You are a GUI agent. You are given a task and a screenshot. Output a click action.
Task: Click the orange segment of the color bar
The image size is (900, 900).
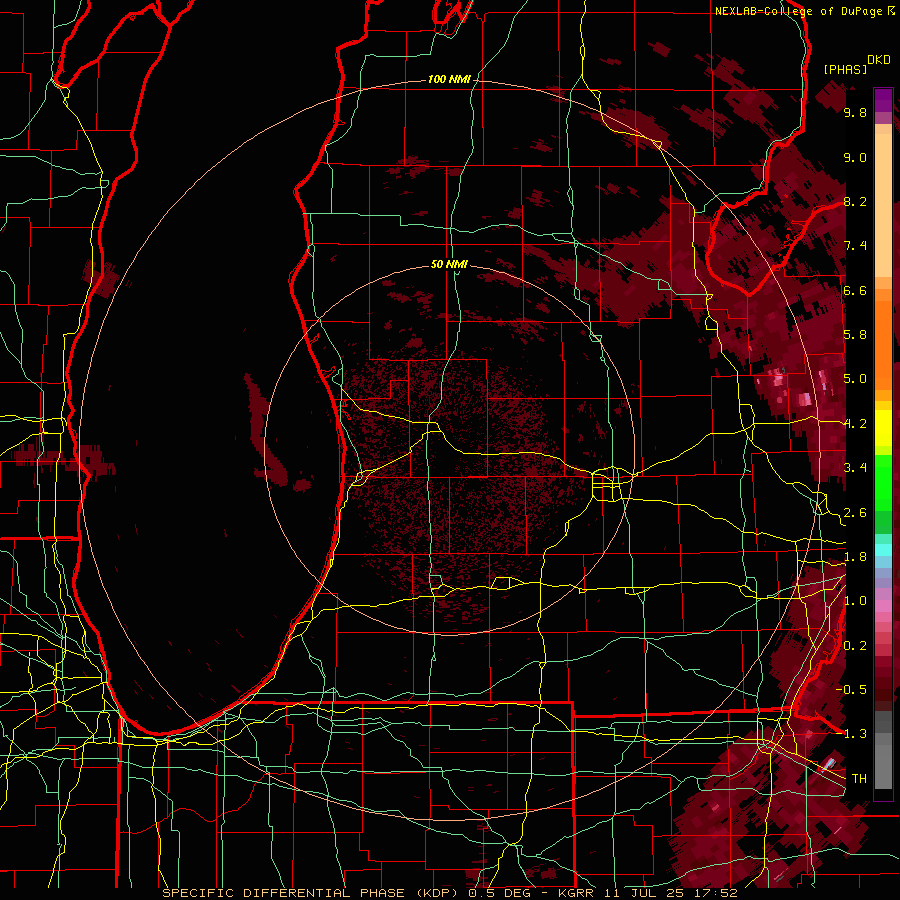click(883, 344)
